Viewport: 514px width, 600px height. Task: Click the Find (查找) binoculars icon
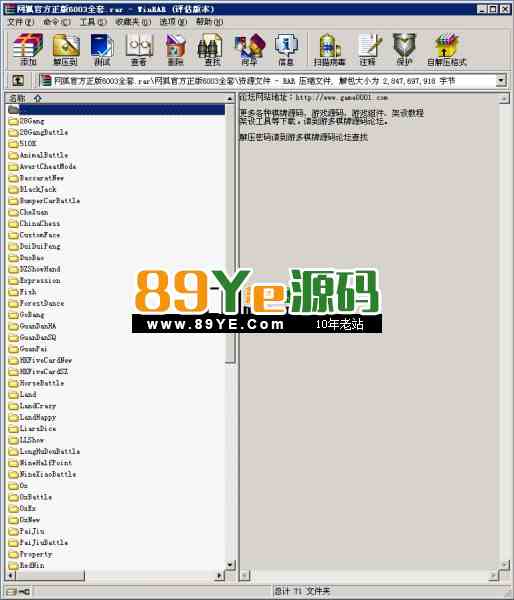point(212,49)
